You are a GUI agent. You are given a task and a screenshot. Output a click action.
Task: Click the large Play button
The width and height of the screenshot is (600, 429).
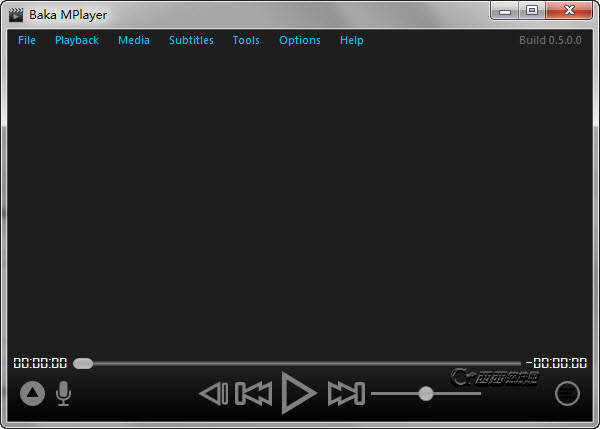(298, 393)
